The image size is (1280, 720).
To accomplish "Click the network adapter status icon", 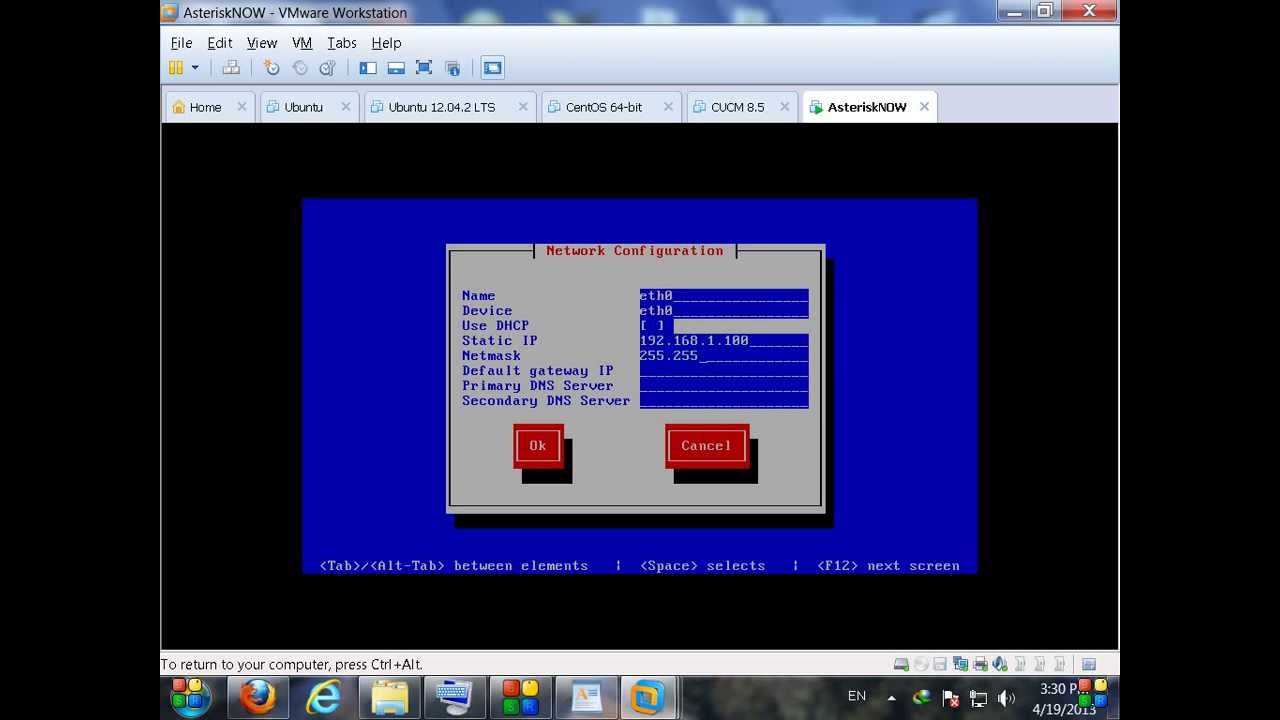I will (961, 664).
